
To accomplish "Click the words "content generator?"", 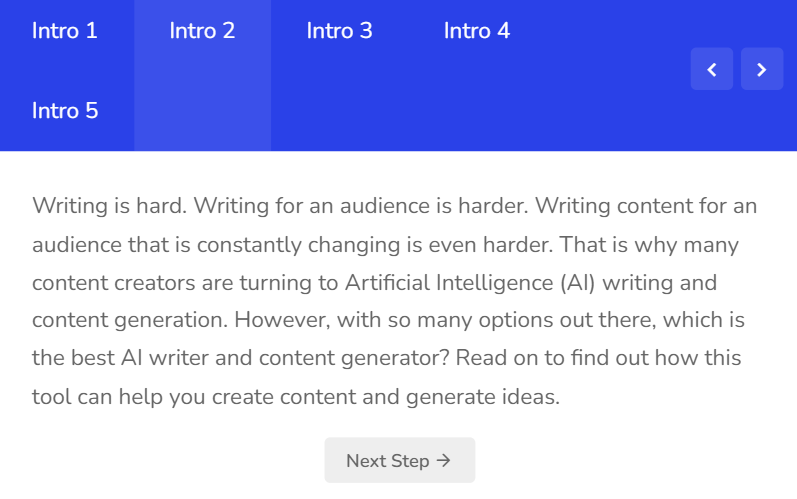I will 354,358.
